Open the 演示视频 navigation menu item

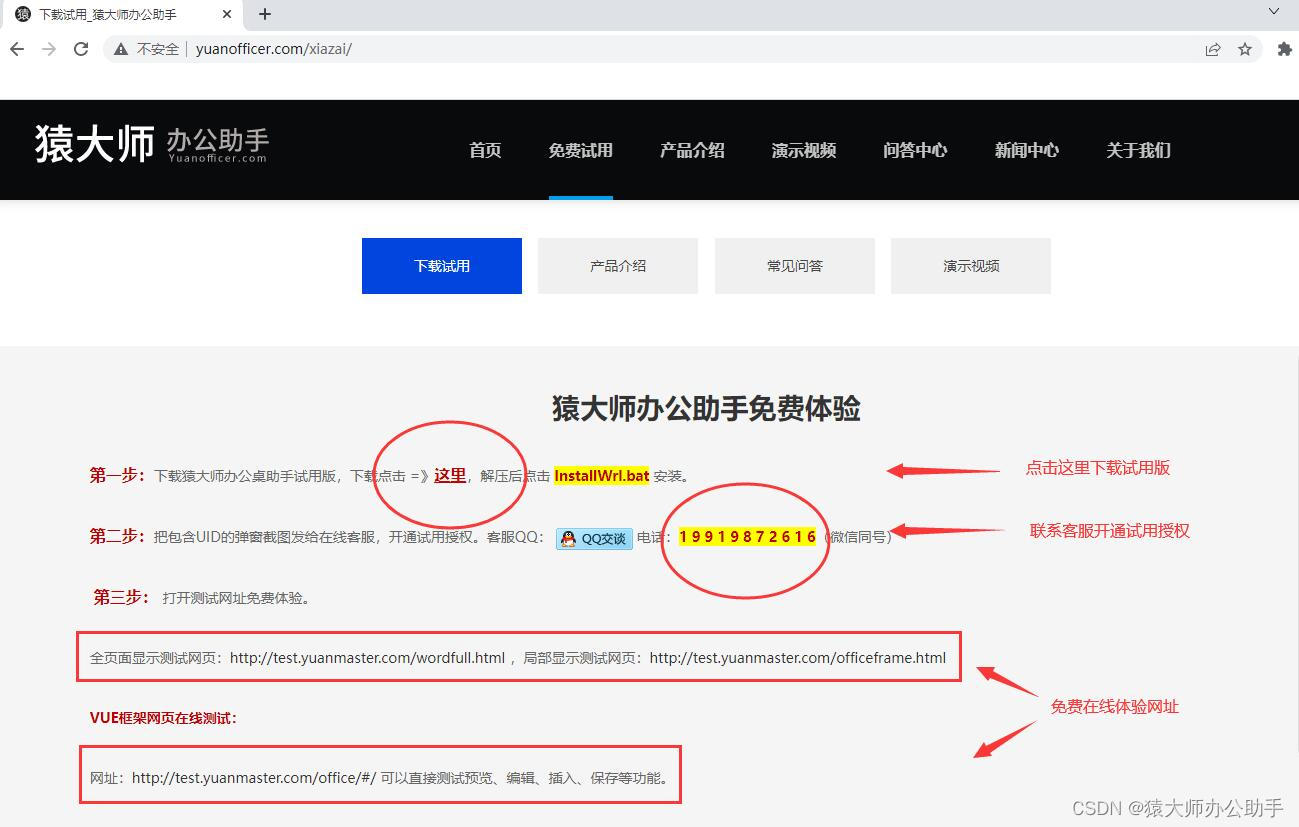(804, 150)
